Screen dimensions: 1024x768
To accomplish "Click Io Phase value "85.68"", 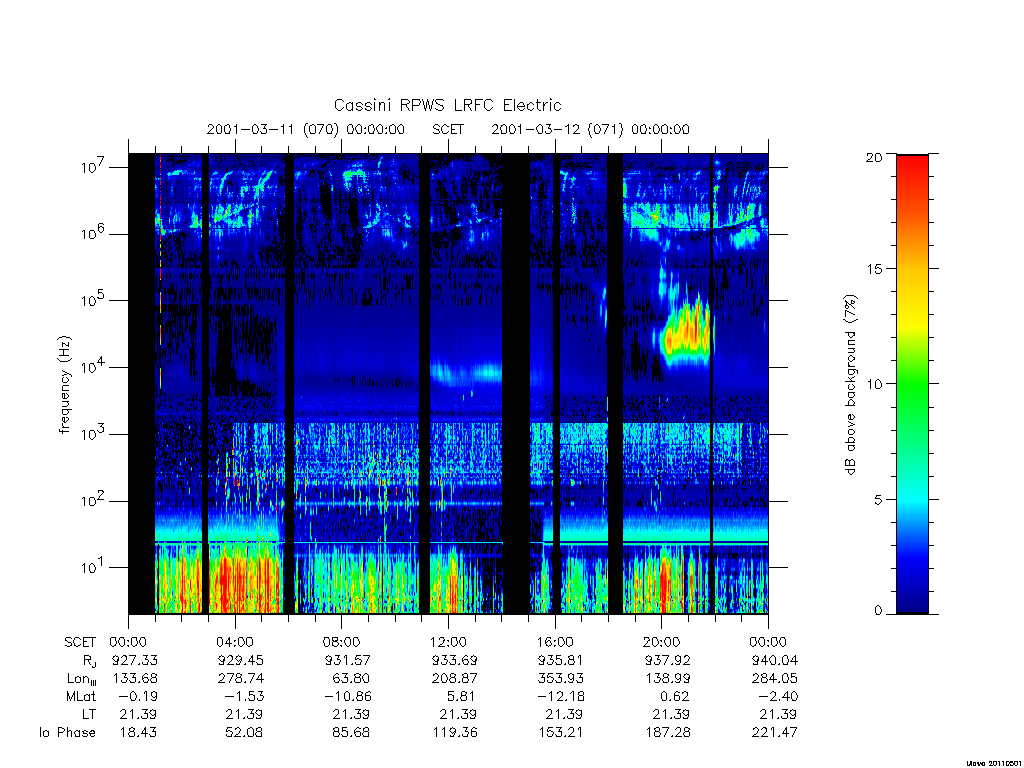I will [351, 733].
